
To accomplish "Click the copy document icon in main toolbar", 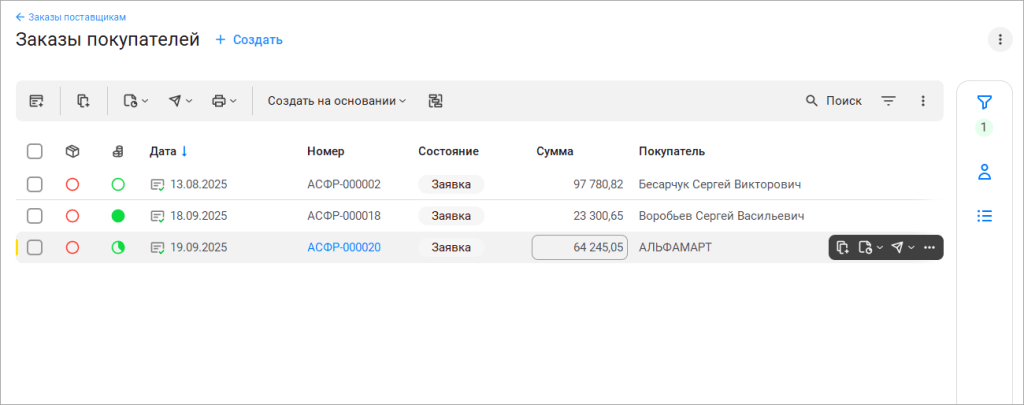I will pyautogui.click(x=84, y=101).
